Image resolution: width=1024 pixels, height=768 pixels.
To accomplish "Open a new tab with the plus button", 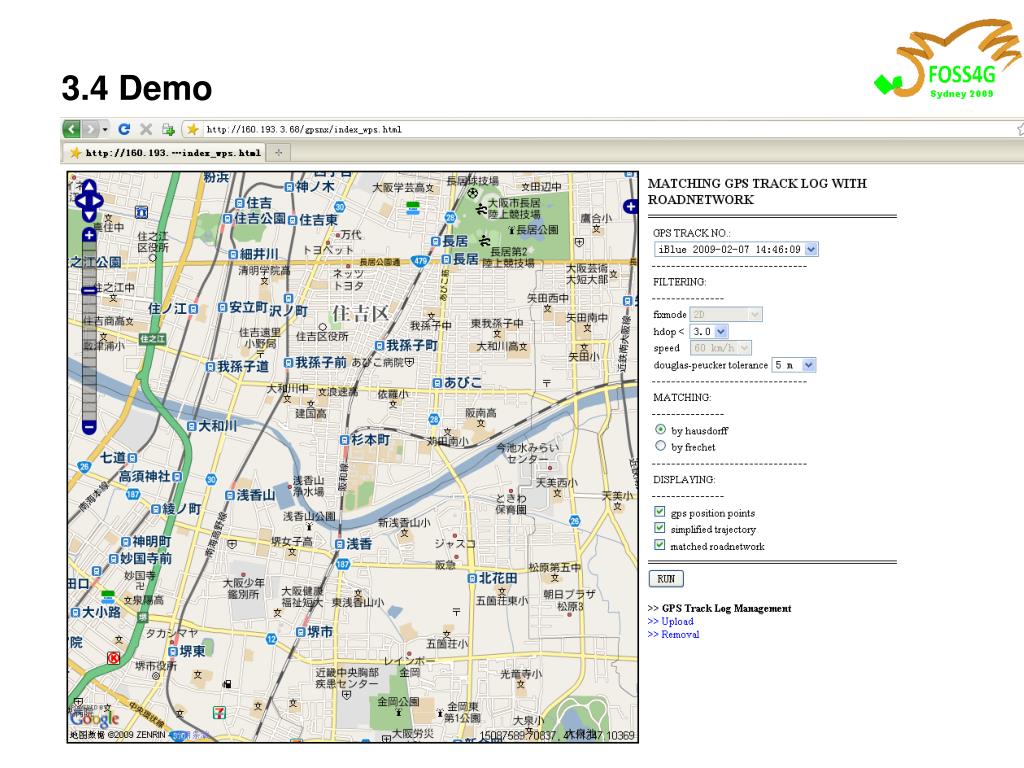I will tap(279, 153).
